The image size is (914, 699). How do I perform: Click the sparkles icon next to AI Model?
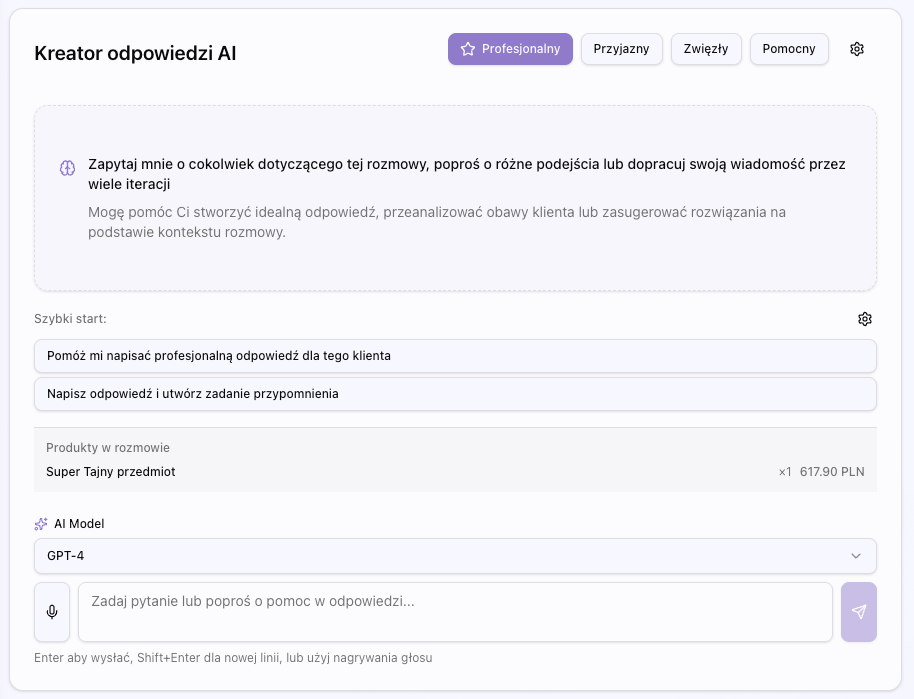[40, 523]
